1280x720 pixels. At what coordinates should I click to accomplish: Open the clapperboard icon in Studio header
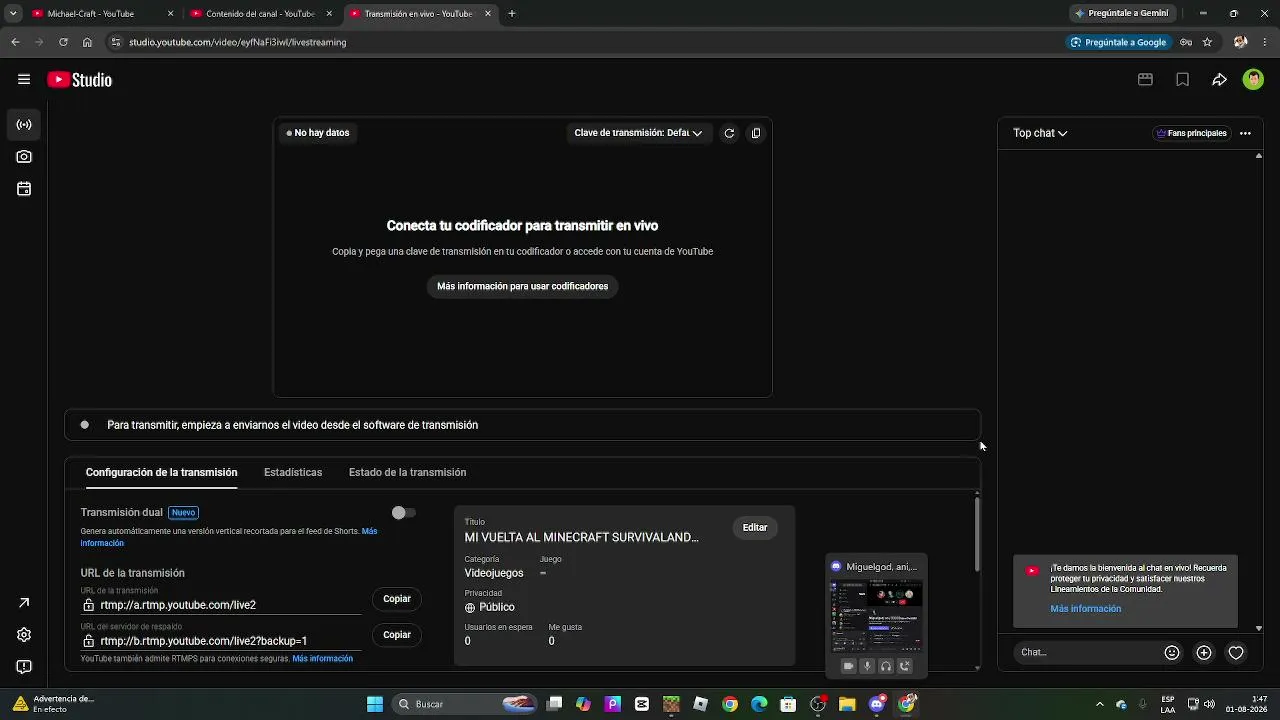1146,80
